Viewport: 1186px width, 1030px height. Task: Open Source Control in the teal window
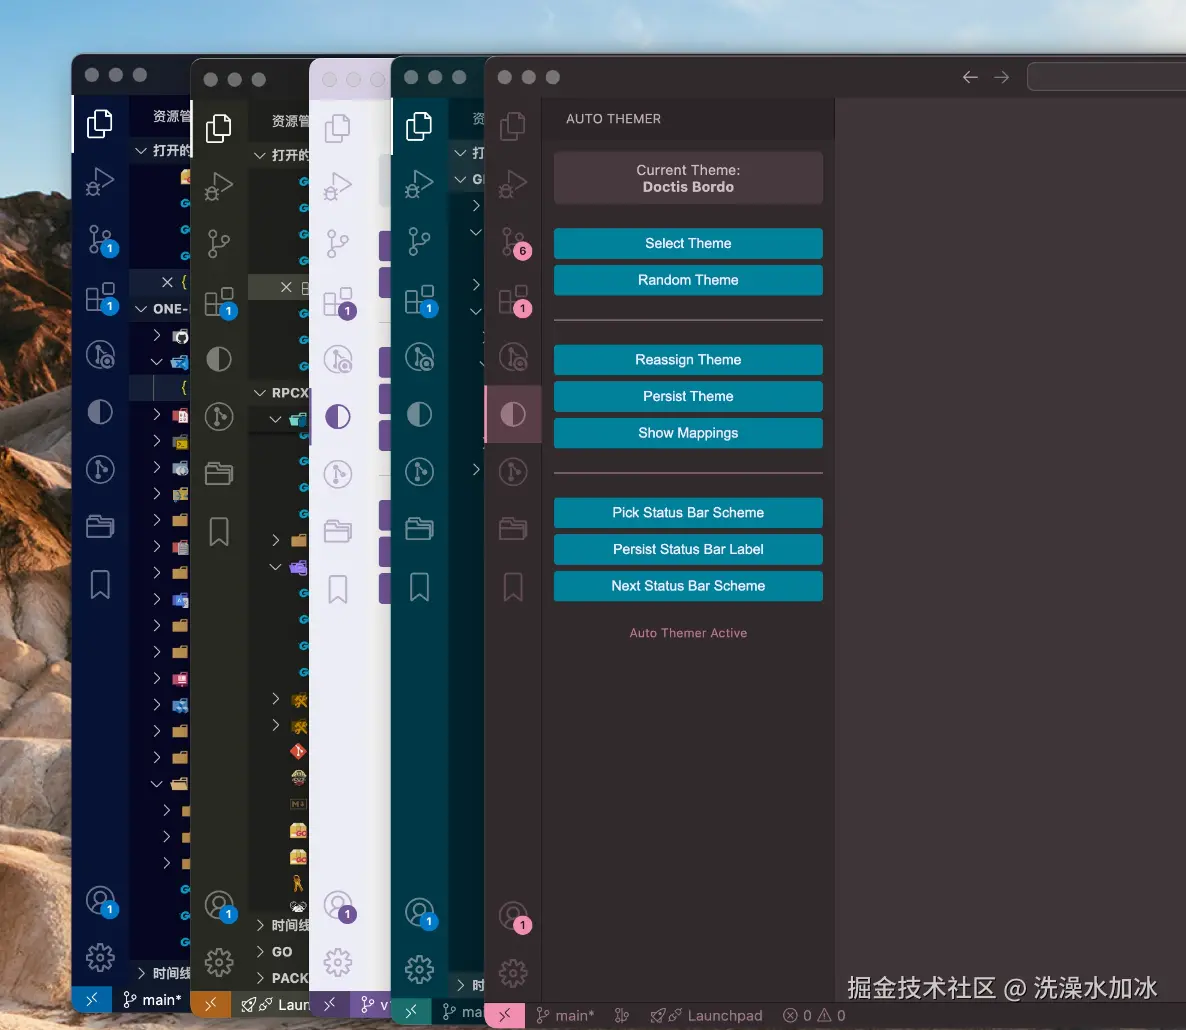pyautogui.click(x=419, y=242)
